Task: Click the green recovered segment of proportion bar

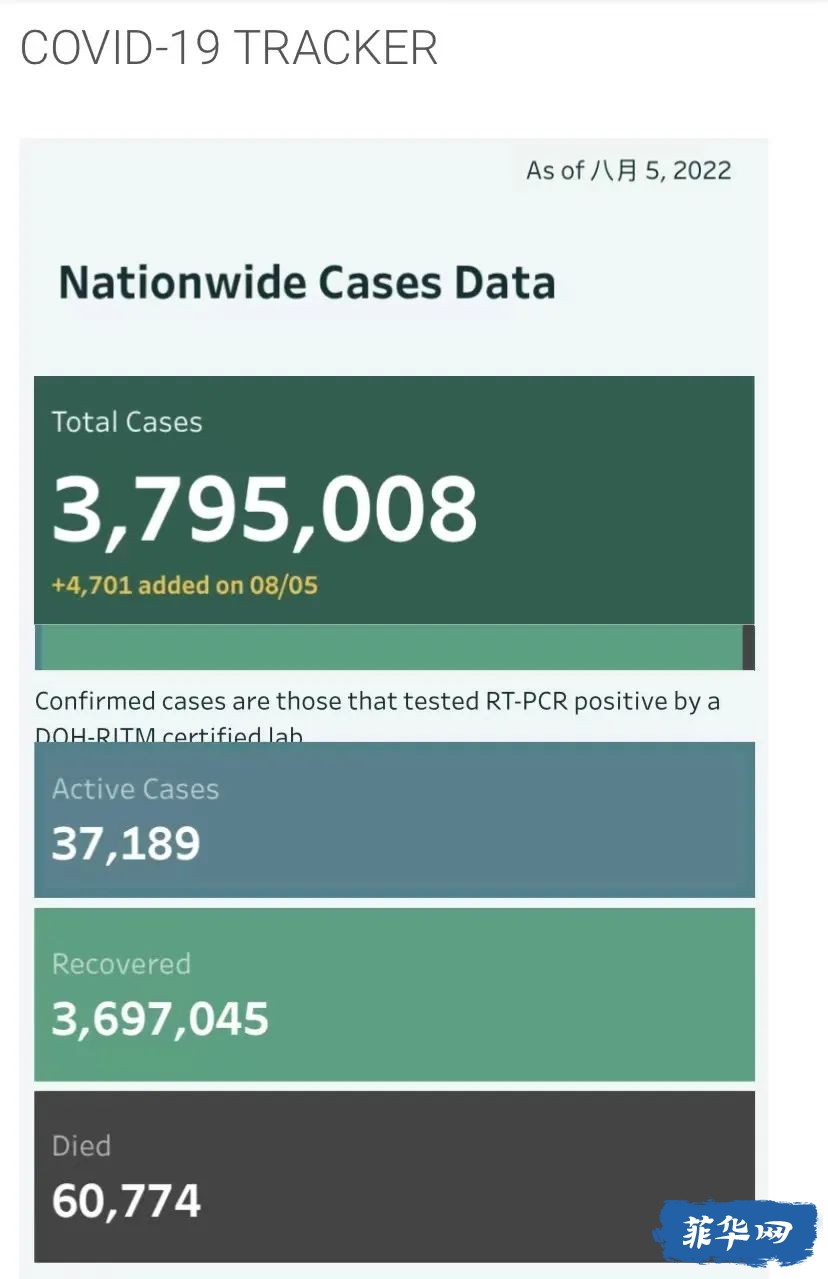Action: point(392,647)
